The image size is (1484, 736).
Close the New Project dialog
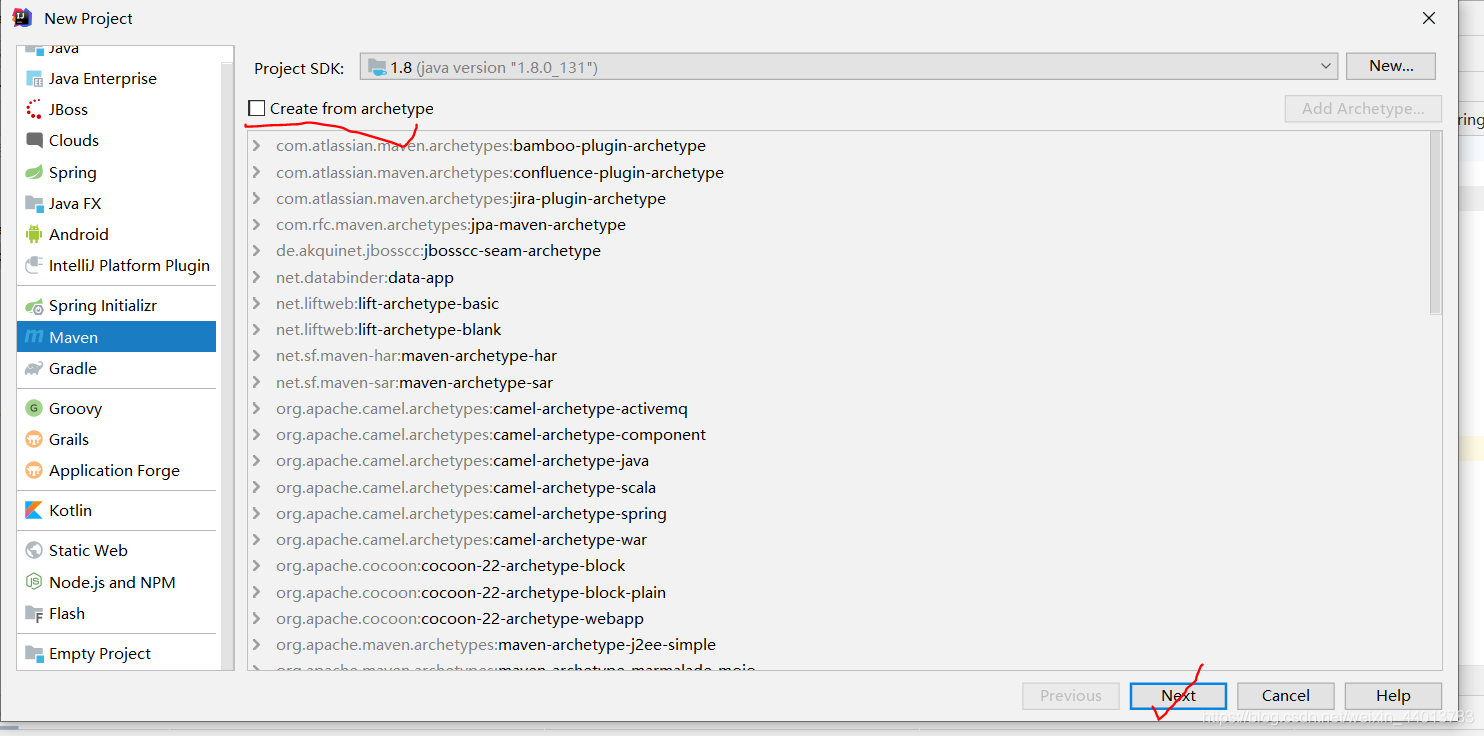click(x=1430, y=18)
